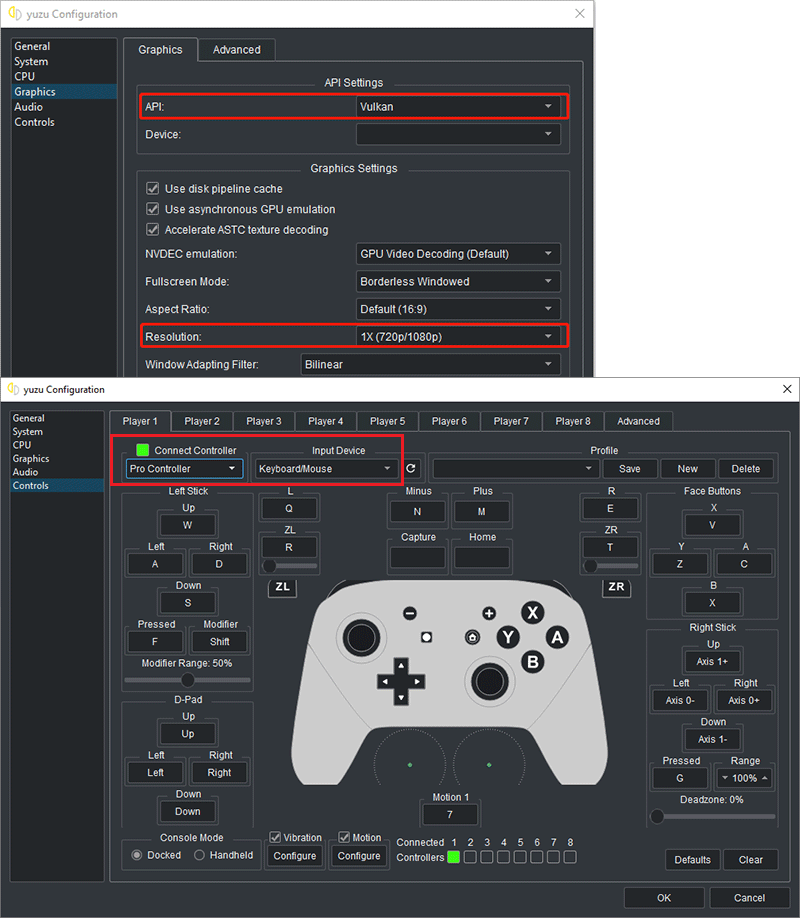Click the X button on controller image
This screenshot has height=918, width=800.
(532, 613)
